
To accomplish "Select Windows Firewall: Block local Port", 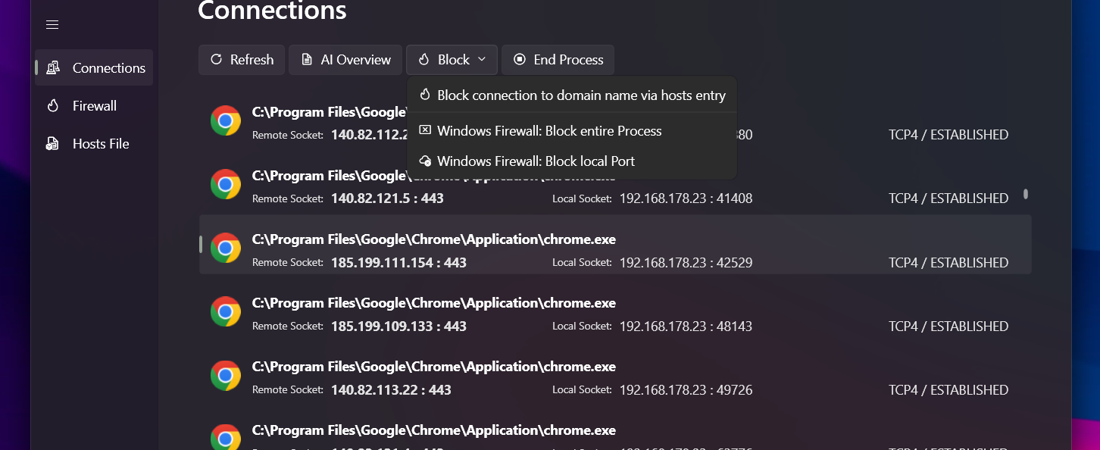I will (x=535, y=161).
